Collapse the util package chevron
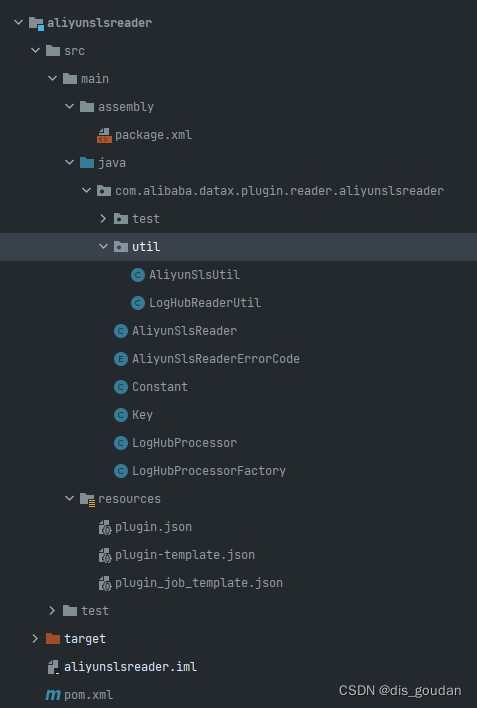This screenshot has height=708, width=477. [103, 247]
